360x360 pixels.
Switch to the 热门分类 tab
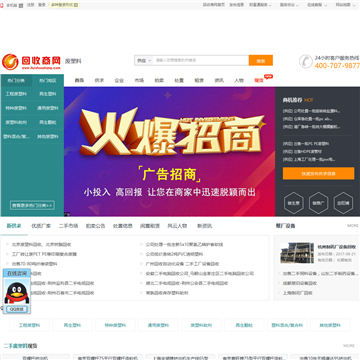(x=16, y=80)
